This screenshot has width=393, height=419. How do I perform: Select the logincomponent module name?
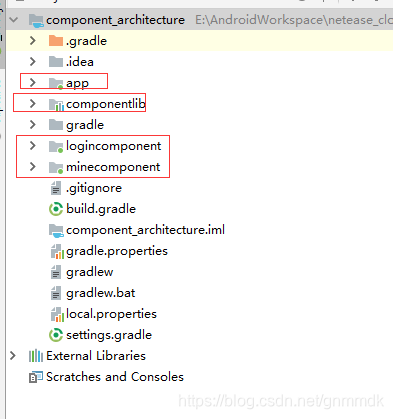coord(113,146)
